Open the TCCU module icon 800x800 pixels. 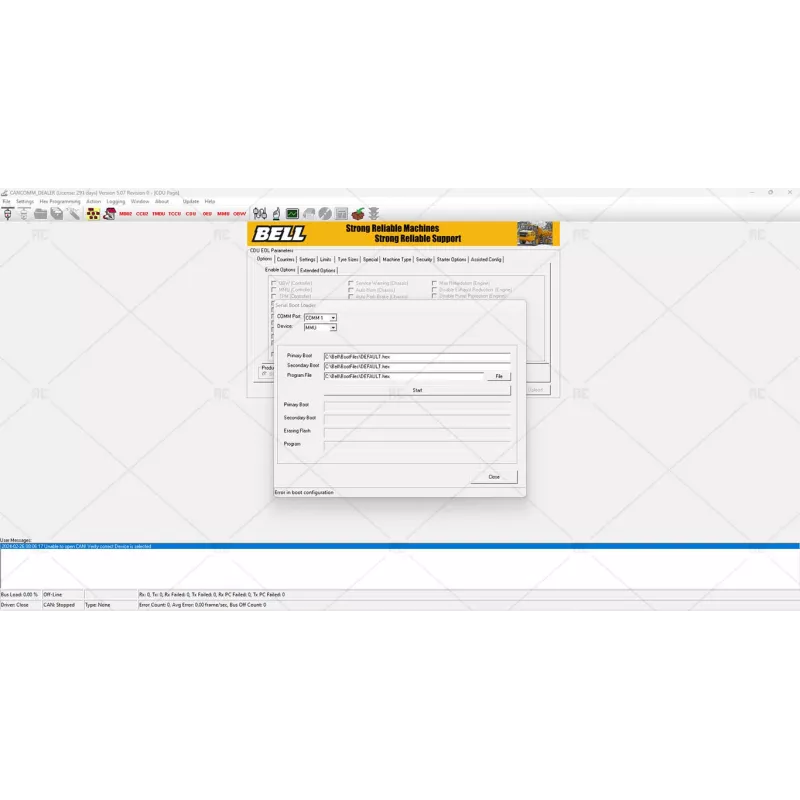(x=176, y=213)
